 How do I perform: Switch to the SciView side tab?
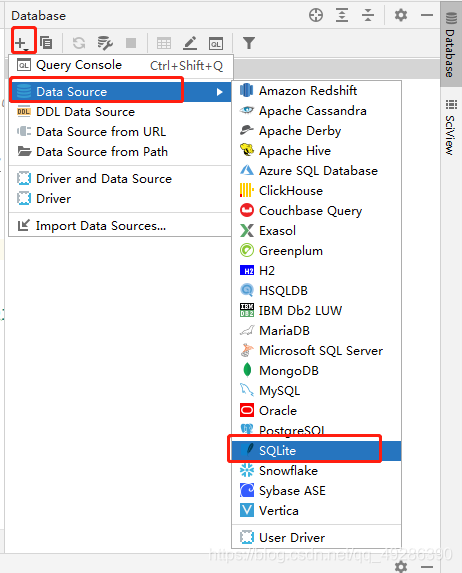pyautogui.click(x=451, y=127)
